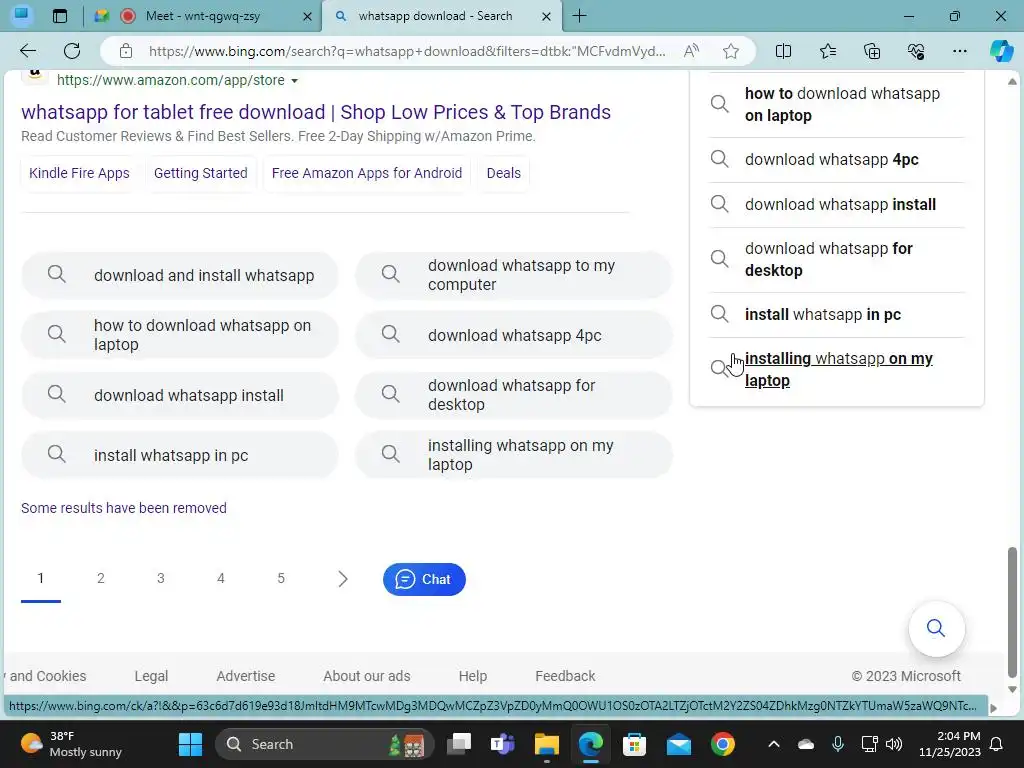The image size is (1024, 768).
Task: Open weather widget 38°F Mostly sunny
Action: [72, 744]
